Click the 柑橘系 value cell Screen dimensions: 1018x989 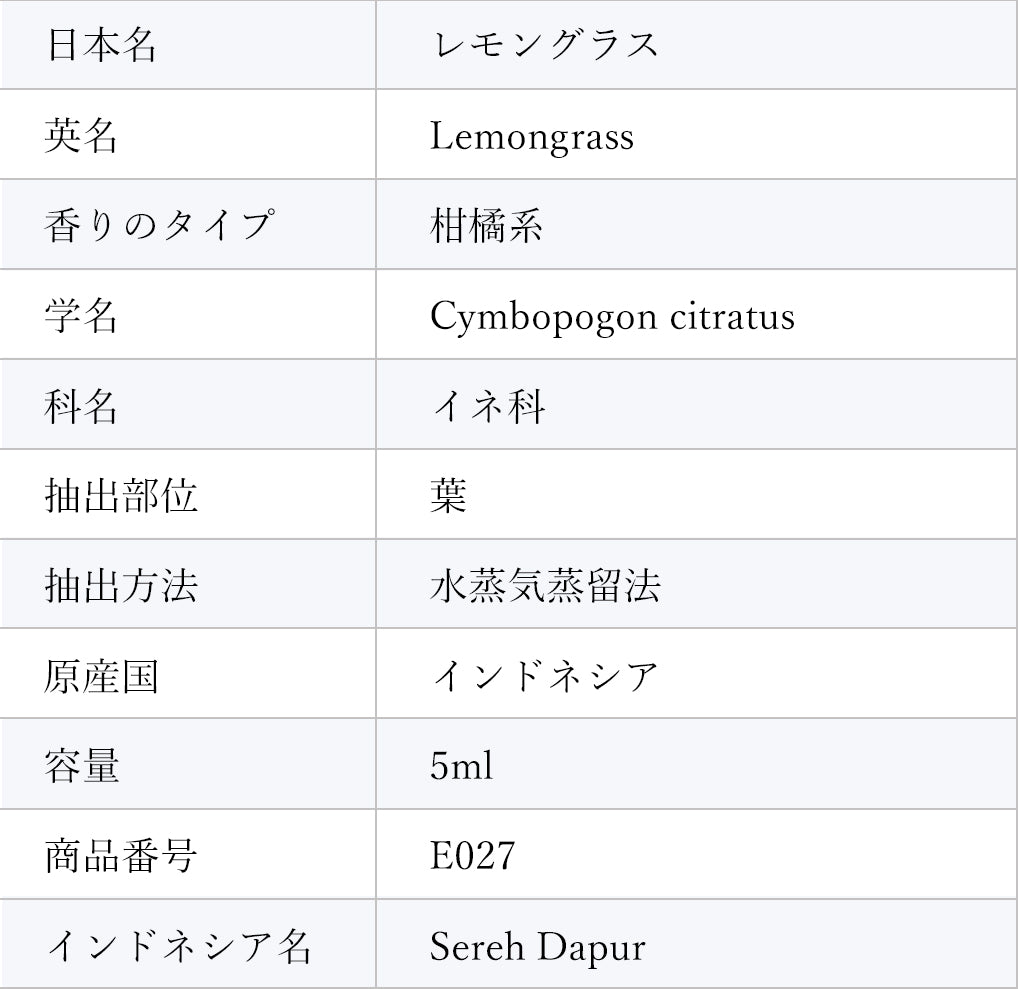pyautogui.click(x=486, y=226)
